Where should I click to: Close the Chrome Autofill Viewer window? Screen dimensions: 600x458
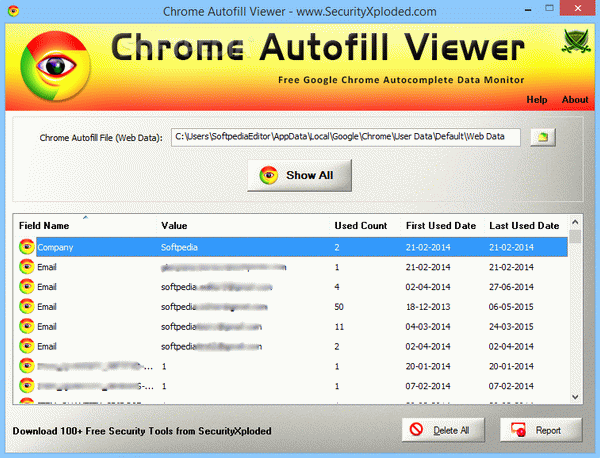coord(578,8)
